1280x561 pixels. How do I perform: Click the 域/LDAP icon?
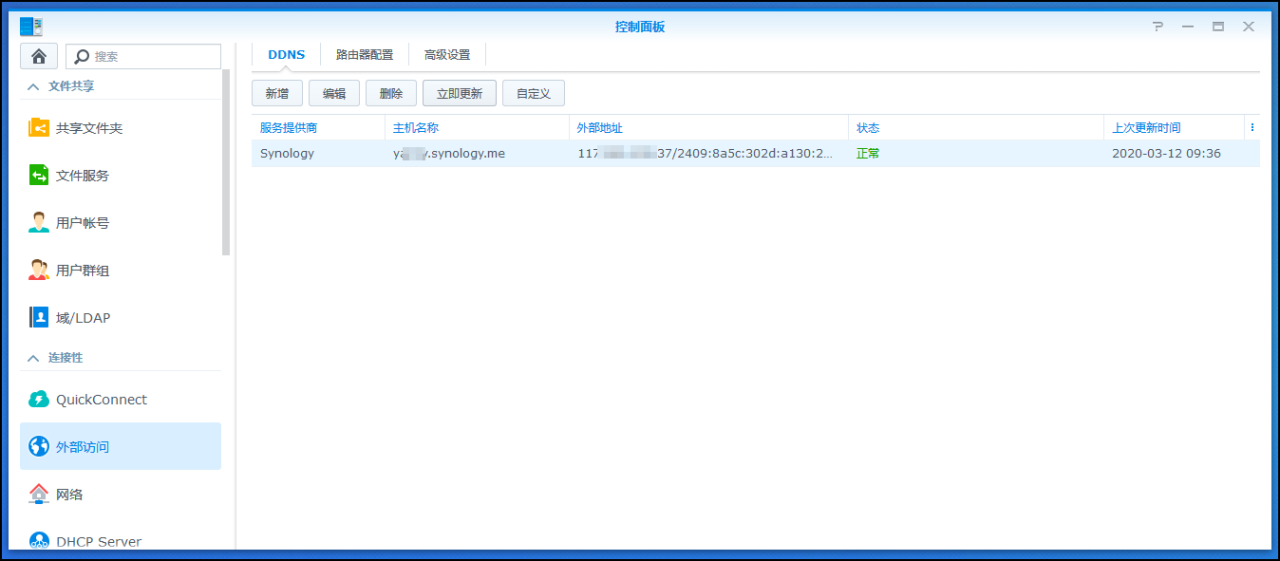click(39, 317)
